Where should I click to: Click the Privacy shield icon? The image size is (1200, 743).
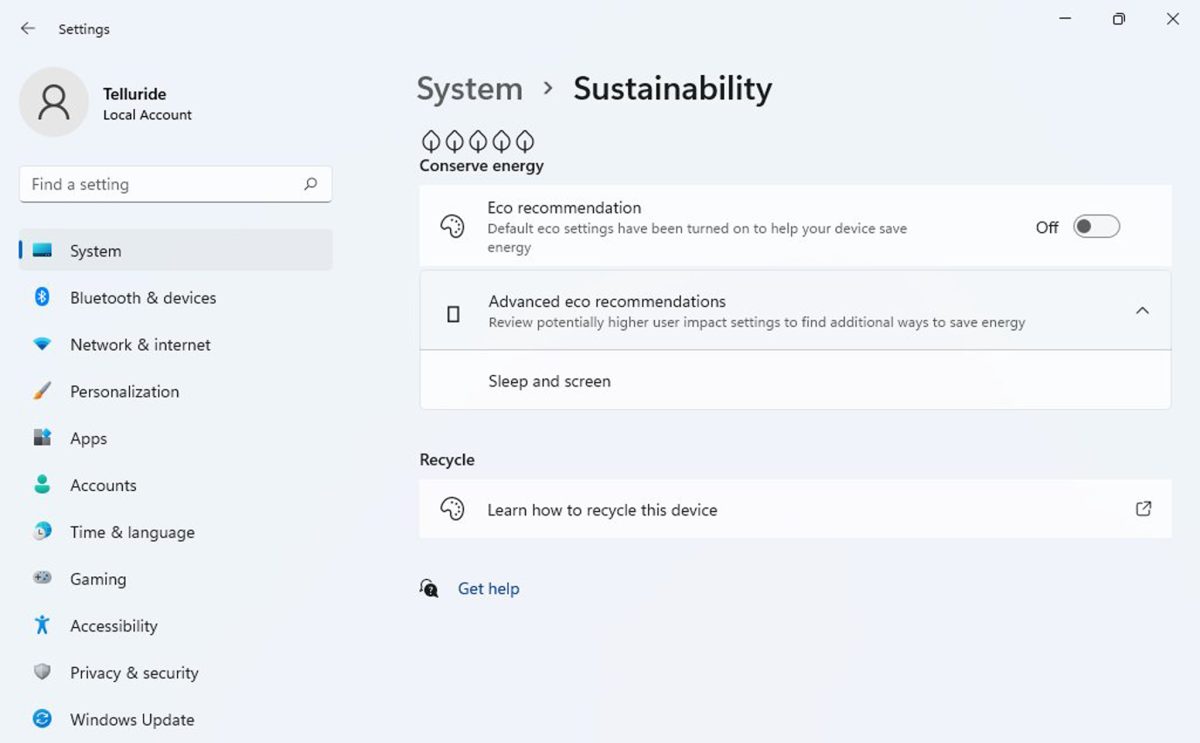(42, 672)
